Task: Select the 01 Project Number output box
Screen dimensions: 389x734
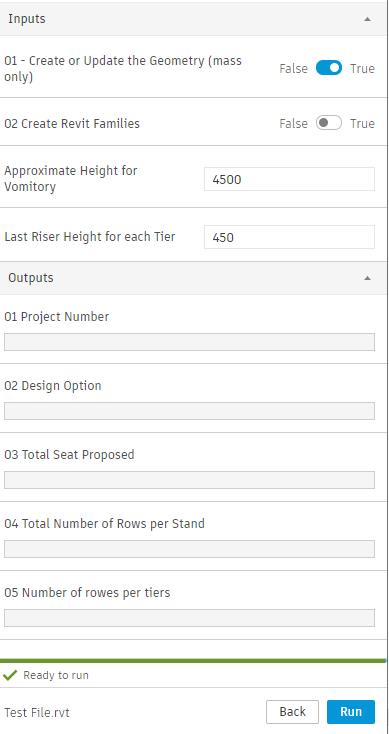Action: click(189, 342)
